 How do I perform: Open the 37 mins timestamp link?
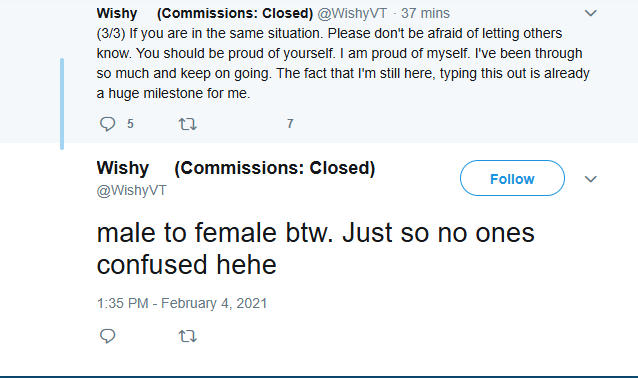click(x=425, y=13)
